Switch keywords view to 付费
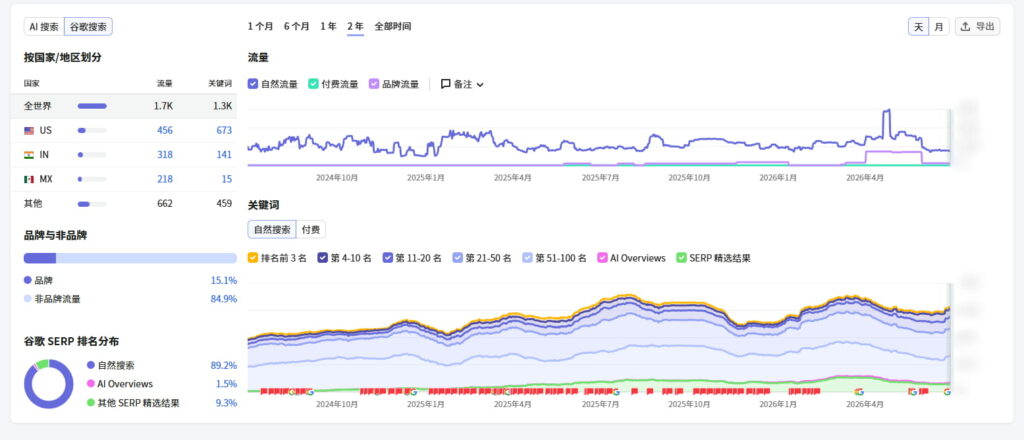 pos(311,230)
